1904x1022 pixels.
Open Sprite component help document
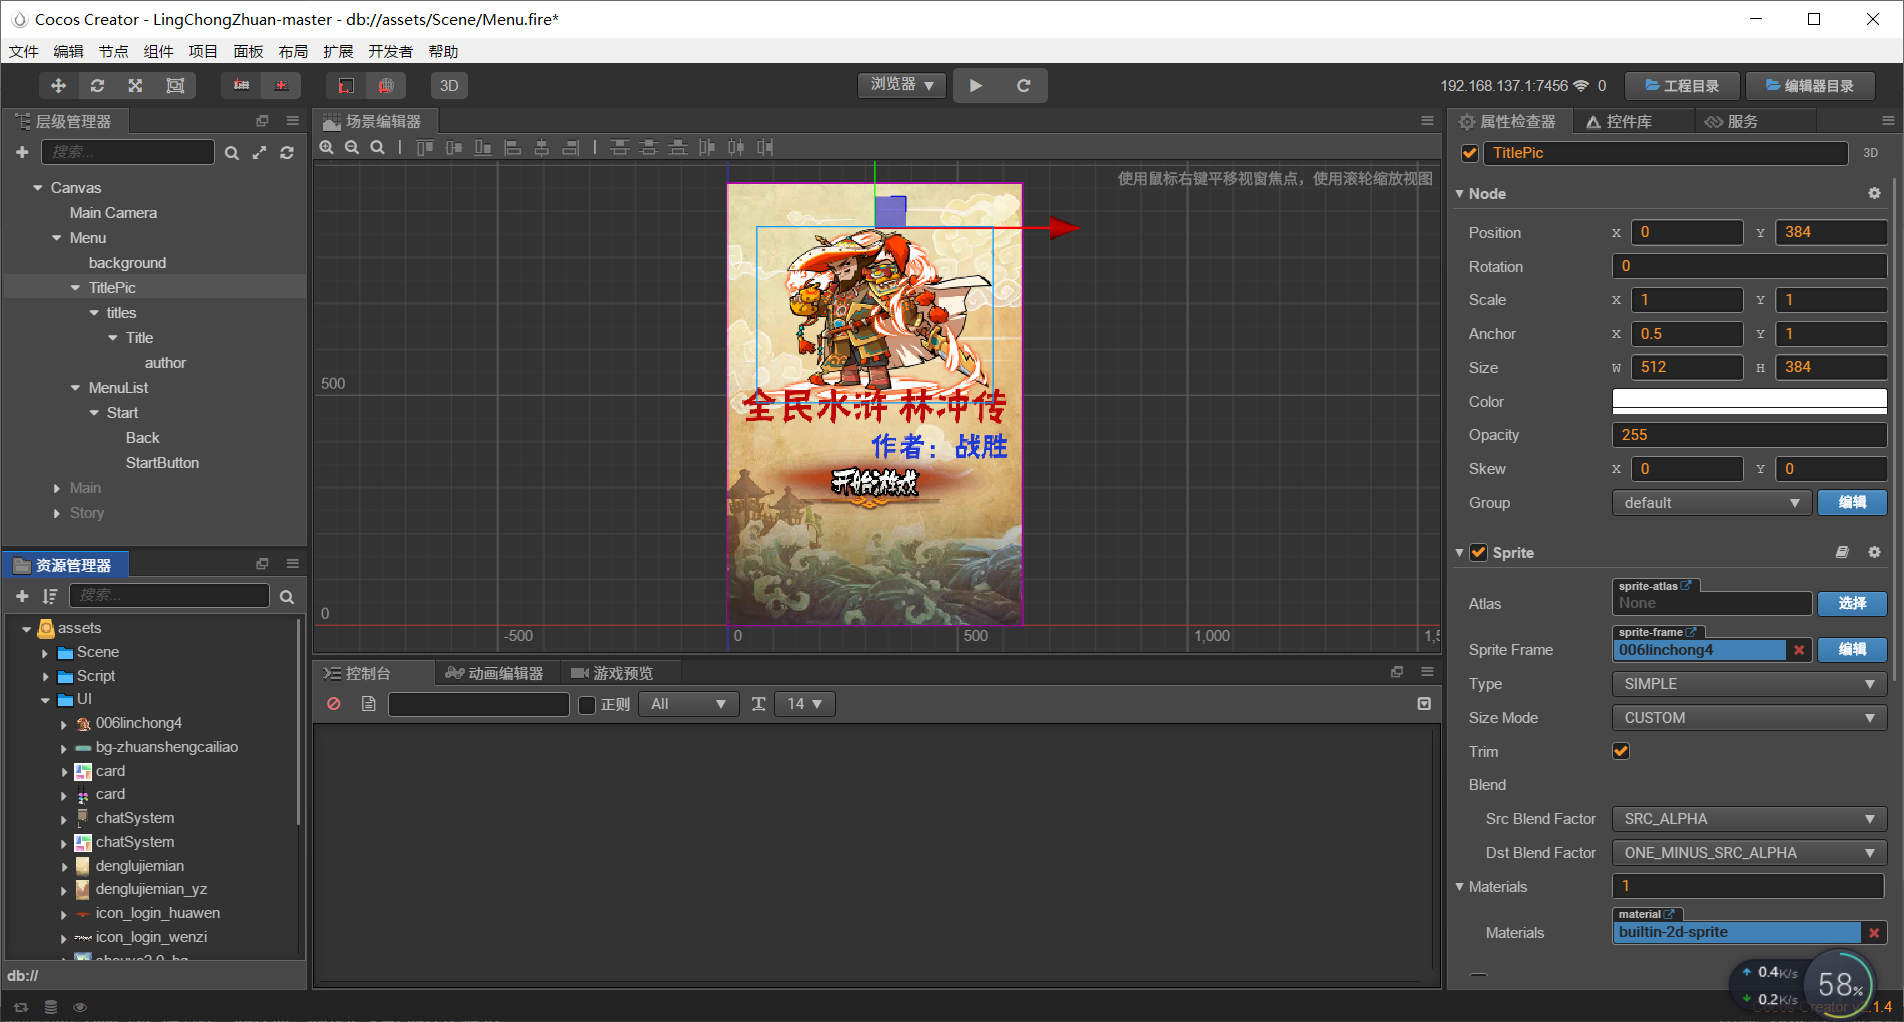(1842, 552)
